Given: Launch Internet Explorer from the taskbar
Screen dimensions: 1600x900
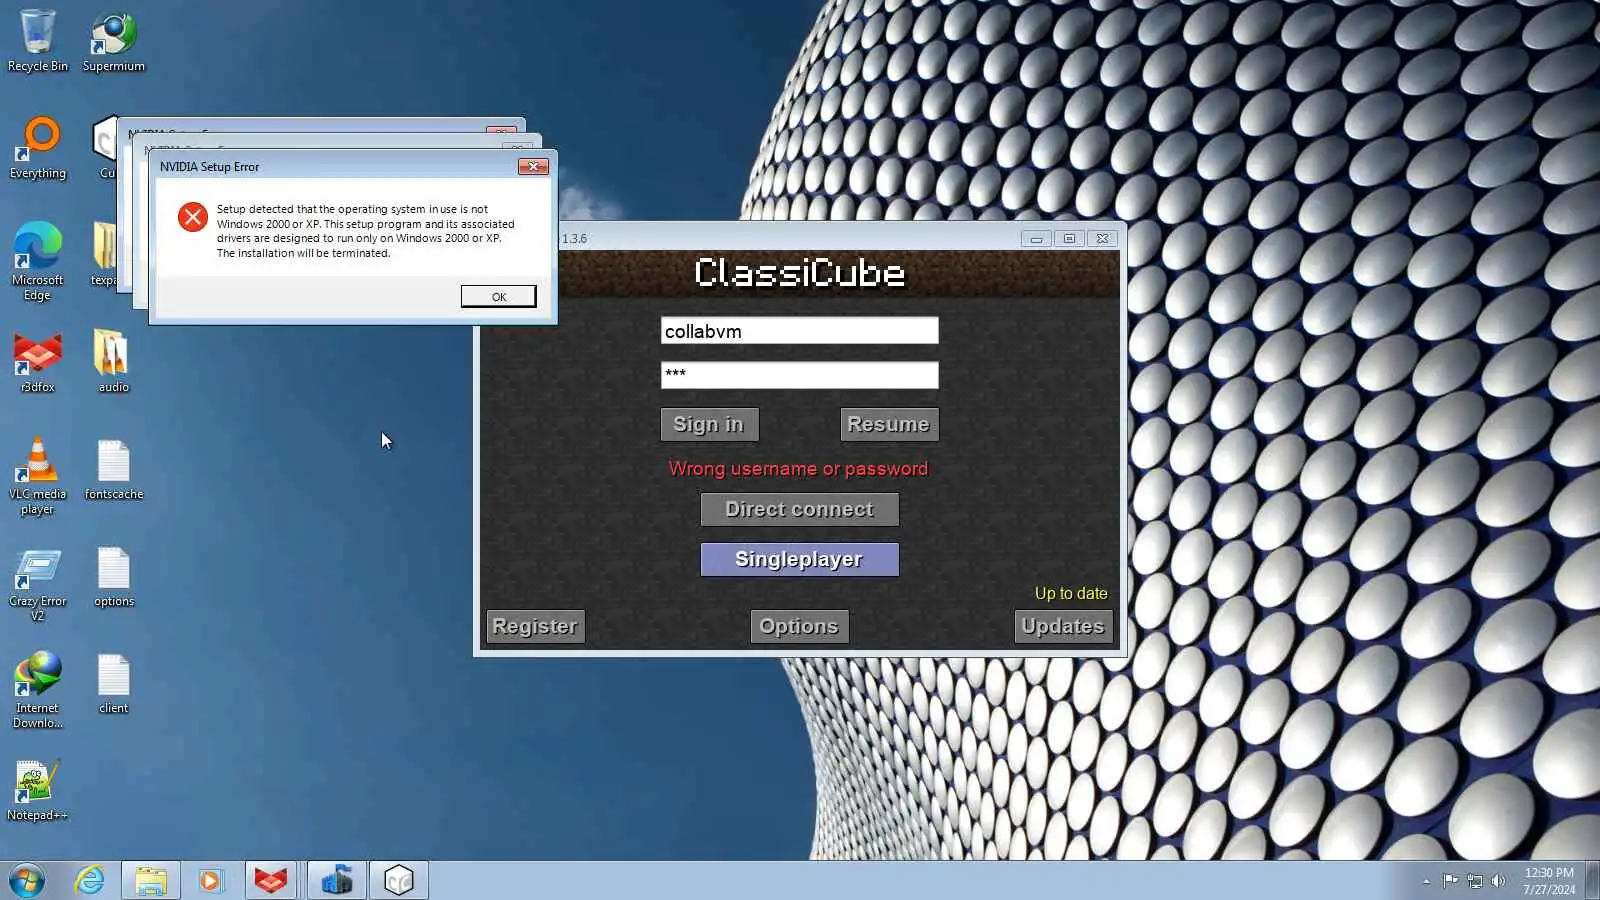Looking at the screenshot, I should 90,880.
